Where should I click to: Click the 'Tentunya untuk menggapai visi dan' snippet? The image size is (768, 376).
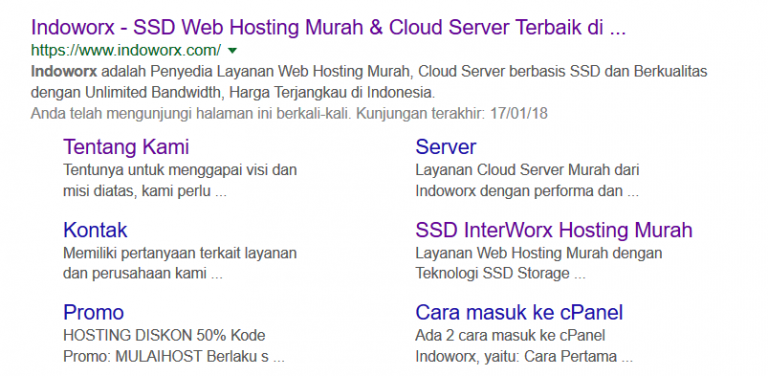(x=180, y=170)
